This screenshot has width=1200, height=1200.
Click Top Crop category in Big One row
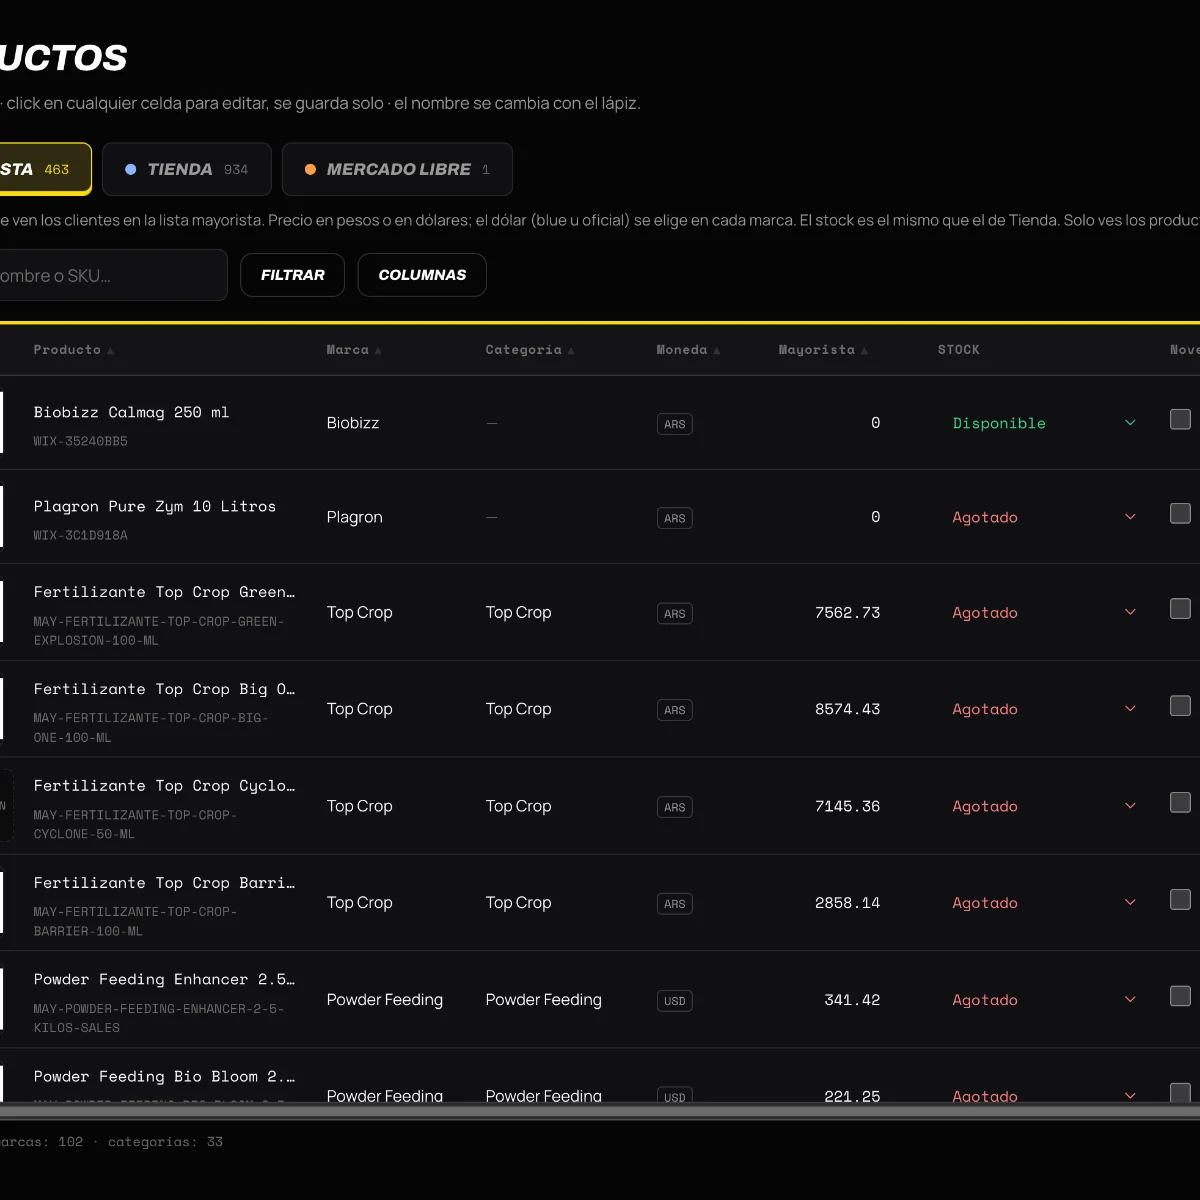pos(518,709)
